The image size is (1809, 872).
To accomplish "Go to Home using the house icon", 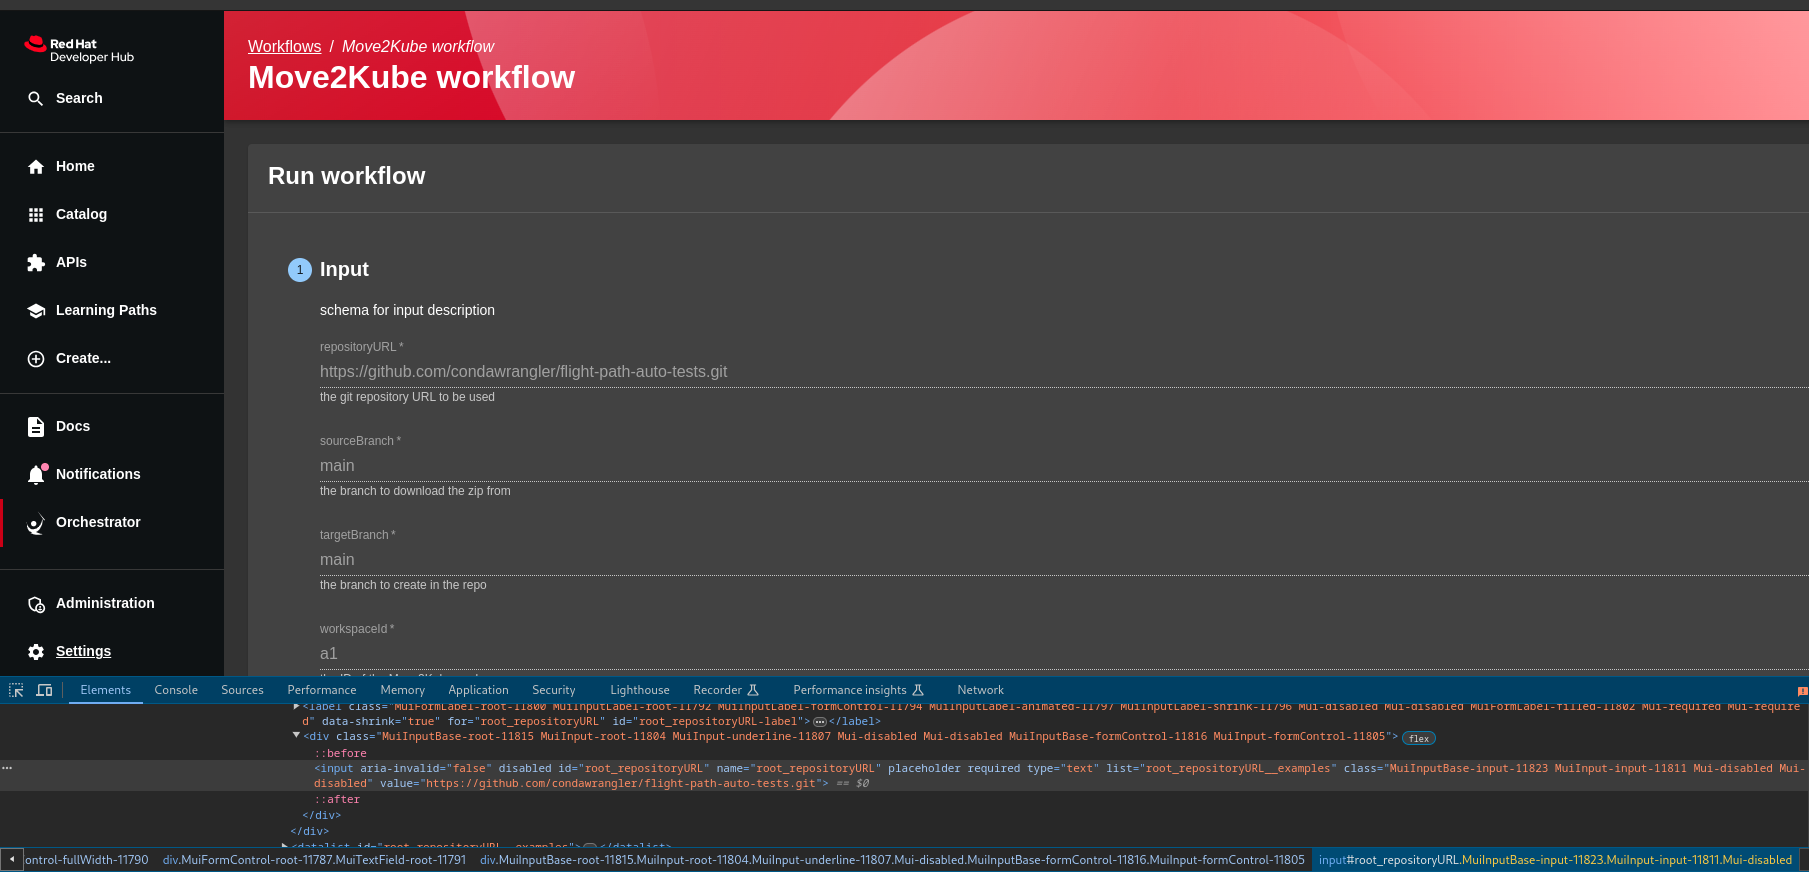I will tap(36, 167).
